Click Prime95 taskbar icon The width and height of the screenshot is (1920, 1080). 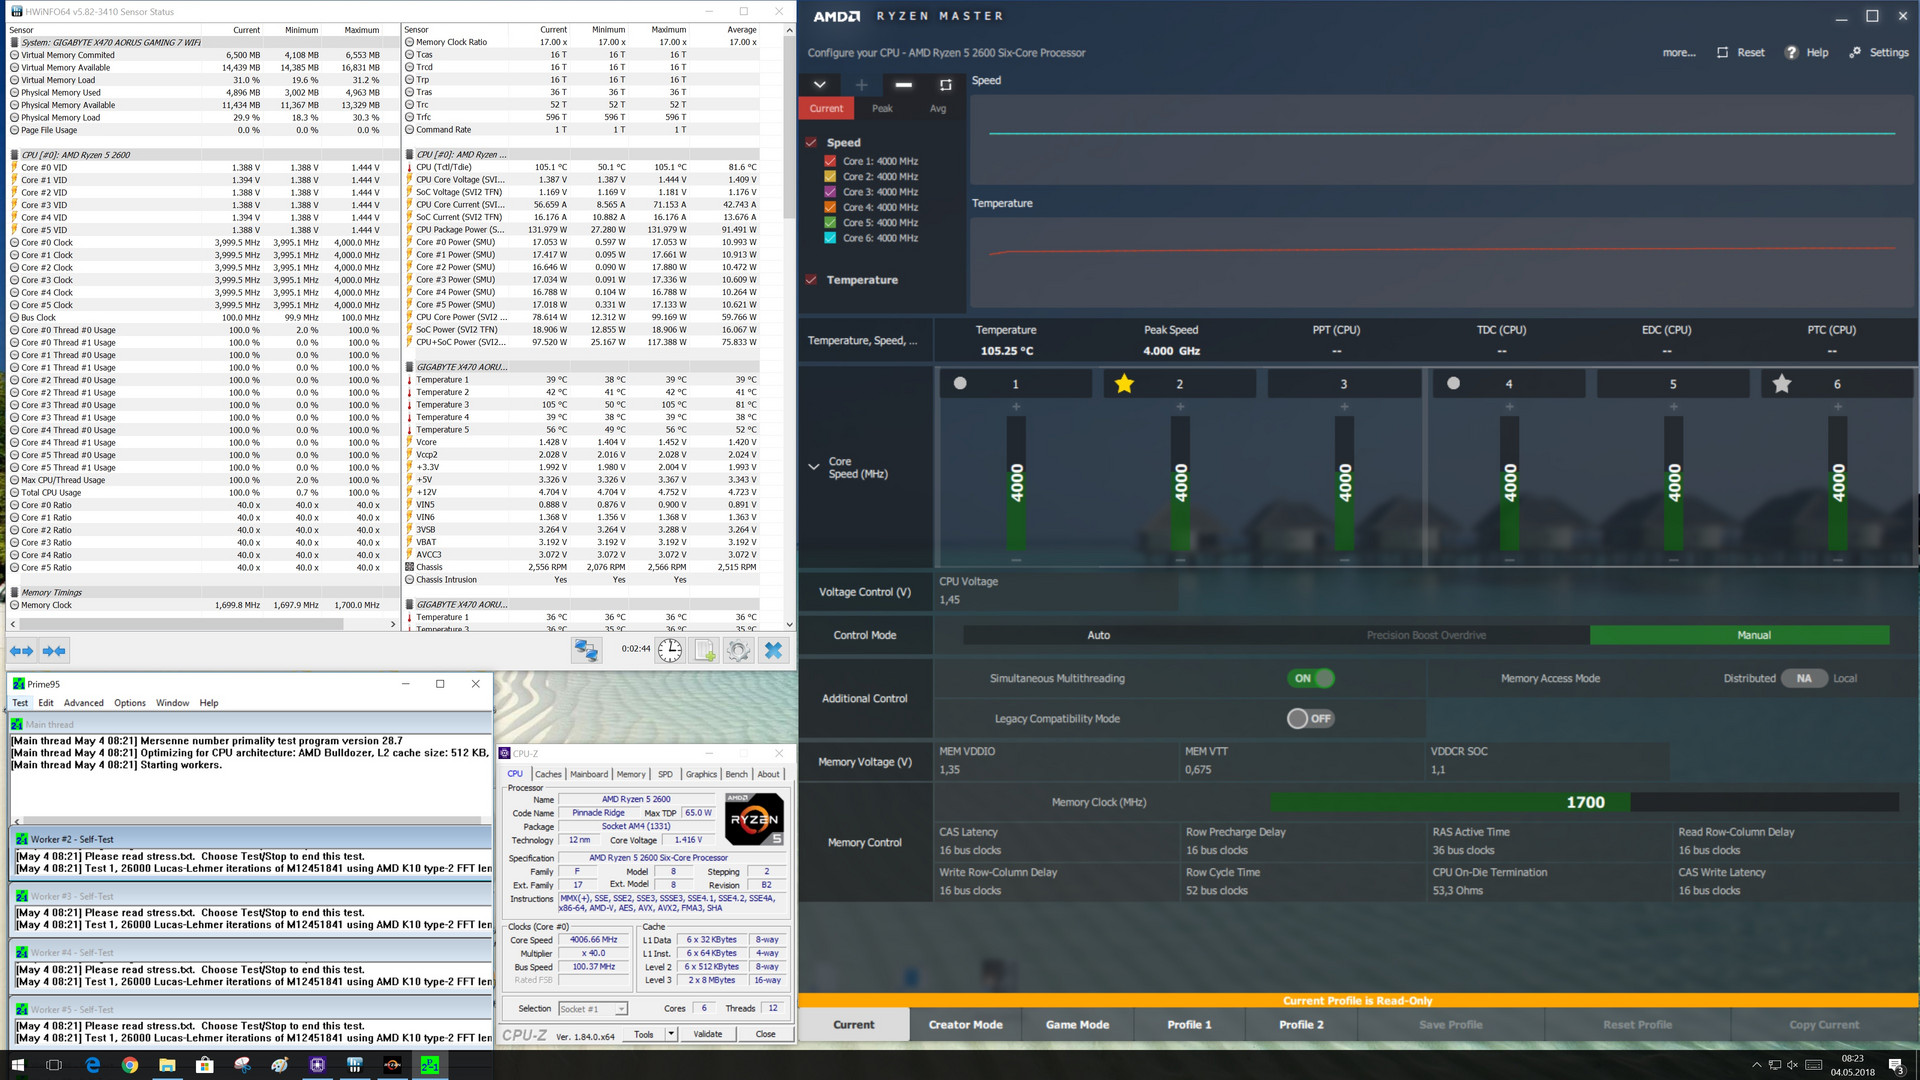click(x=429, y=1065)
